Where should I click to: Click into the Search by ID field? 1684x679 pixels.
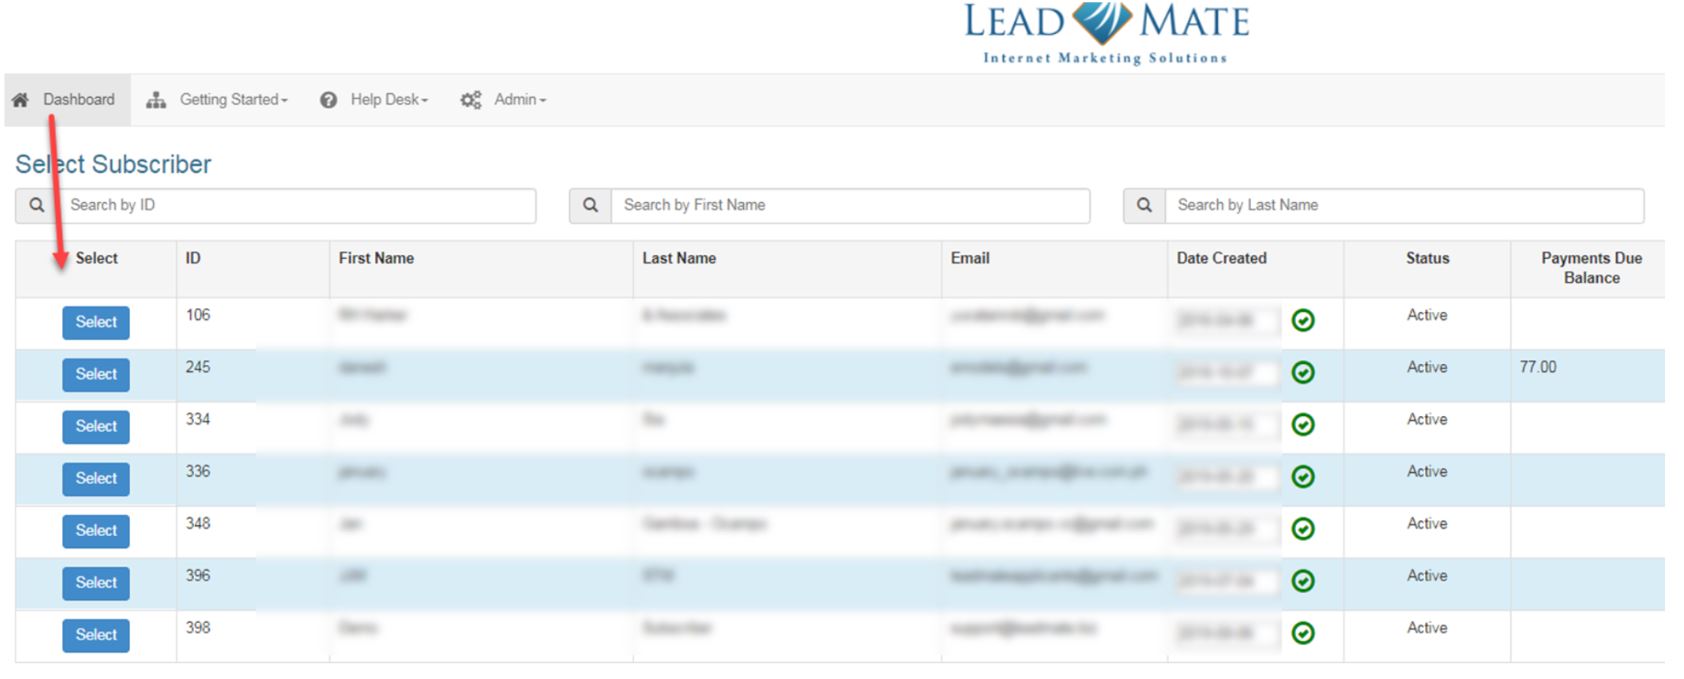pyautogui.click(x=296, y=205)
